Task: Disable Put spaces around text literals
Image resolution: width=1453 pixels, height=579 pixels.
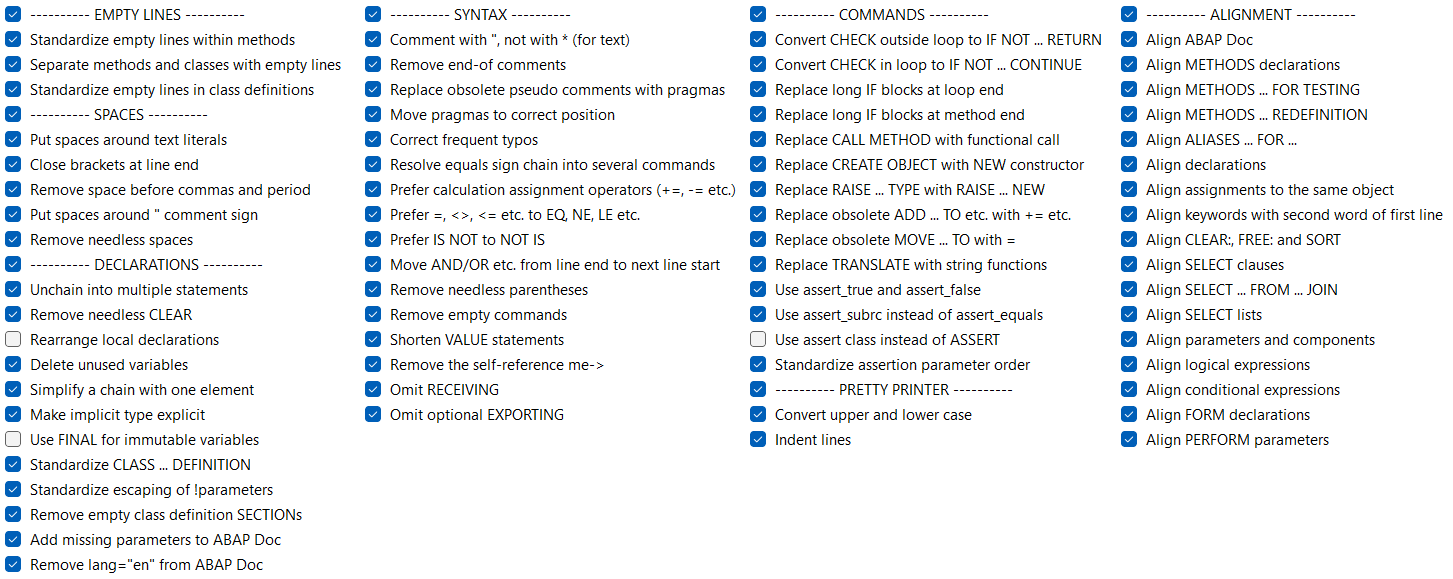Action: click(x=13, y=140)
